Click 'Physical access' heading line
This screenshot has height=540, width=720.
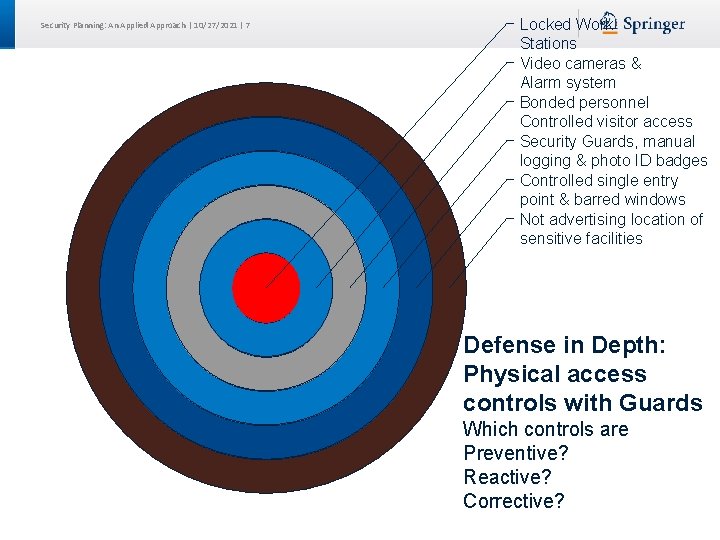[x=555, y=374]
